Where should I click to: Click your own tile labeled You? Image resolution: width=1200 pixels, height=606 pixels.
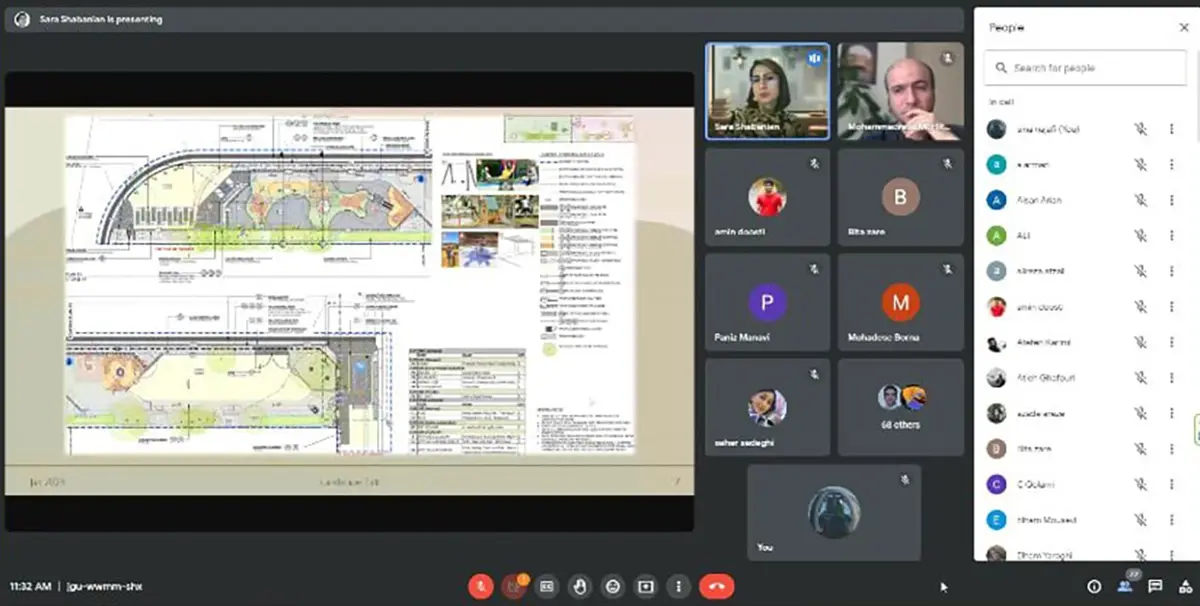[834, 512]
